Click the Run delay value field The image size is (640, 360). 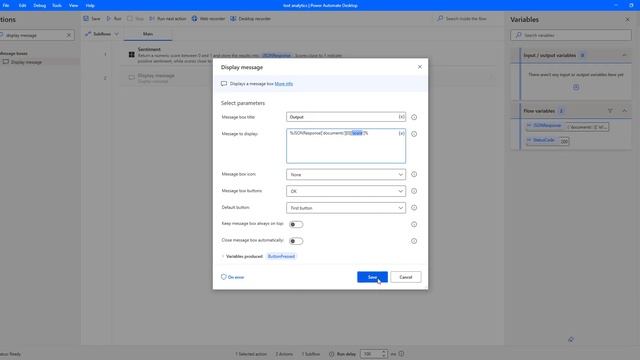click(x=370, y=354)
